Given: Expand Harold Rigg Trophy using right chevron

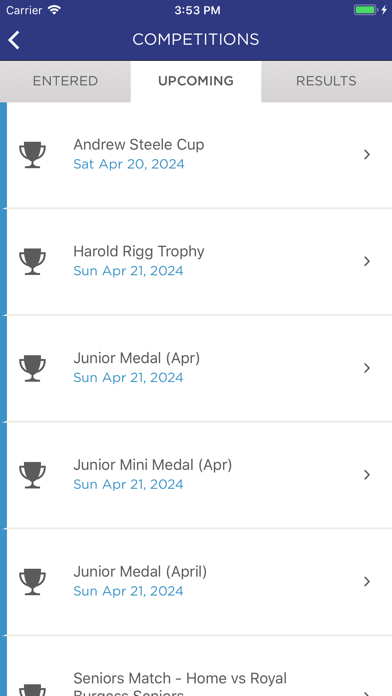Looking at the screenshot, I should (x=367, y=261).
